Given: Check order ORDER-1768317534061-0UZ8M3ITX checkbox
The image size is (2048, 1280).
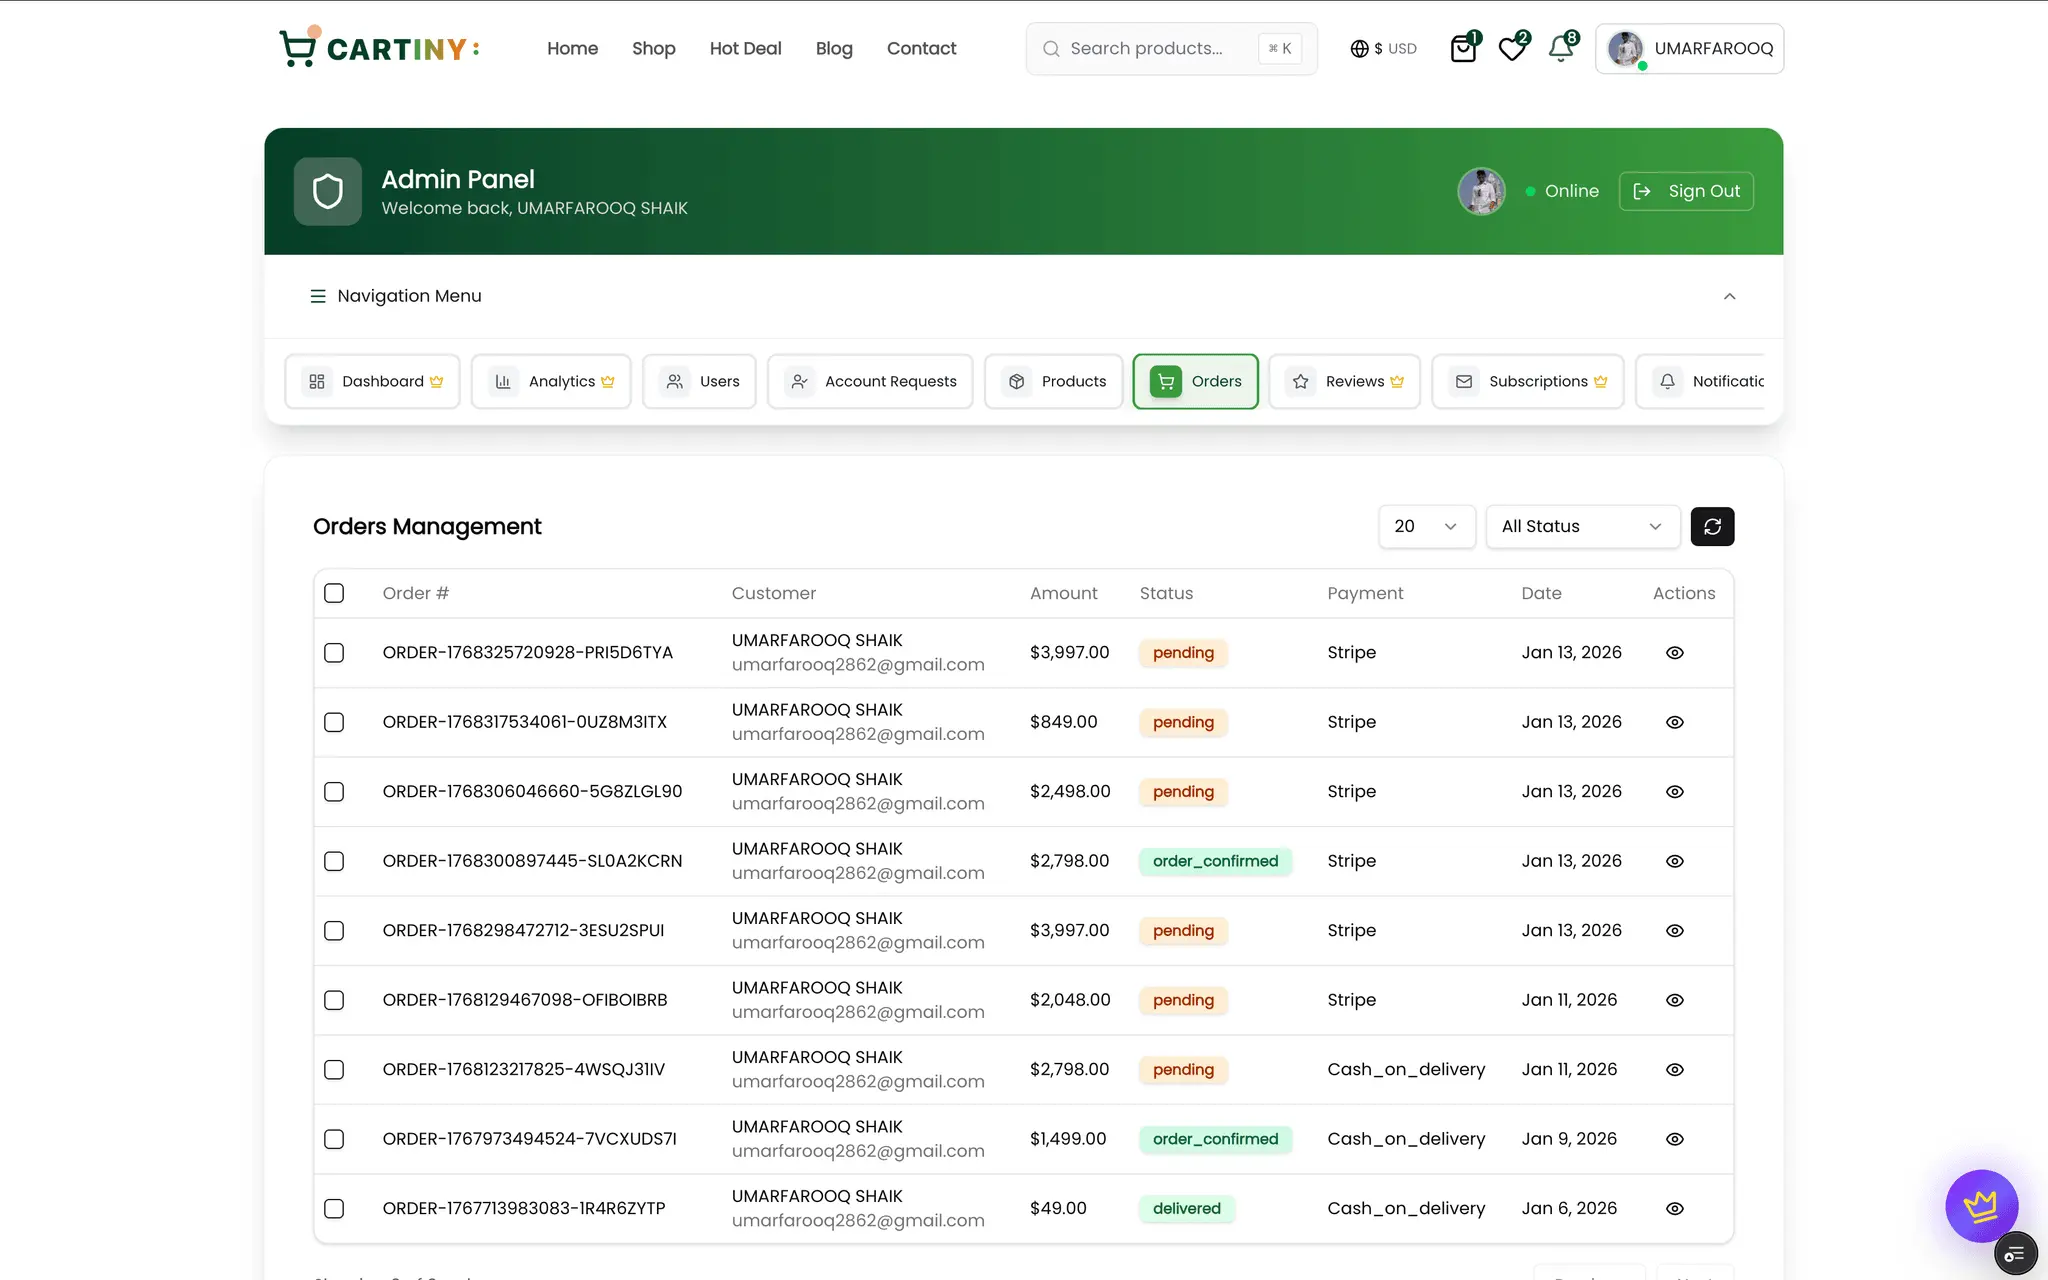Looking at the screenshot, I should click(x=334, y=722).
